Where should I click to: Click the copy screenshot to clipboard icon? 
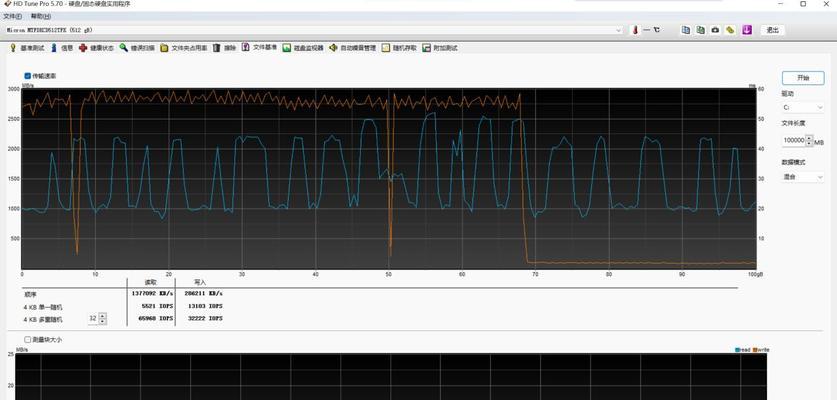(x=701, y=30)
